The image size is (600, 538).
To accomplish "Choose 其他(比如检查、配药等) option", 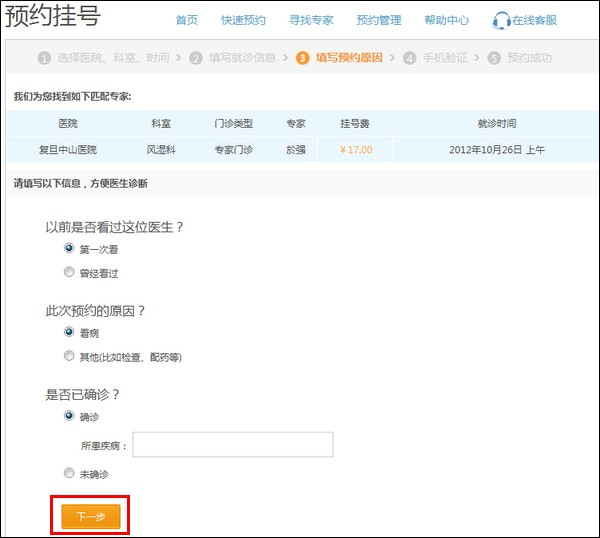I will coord(69,356).
